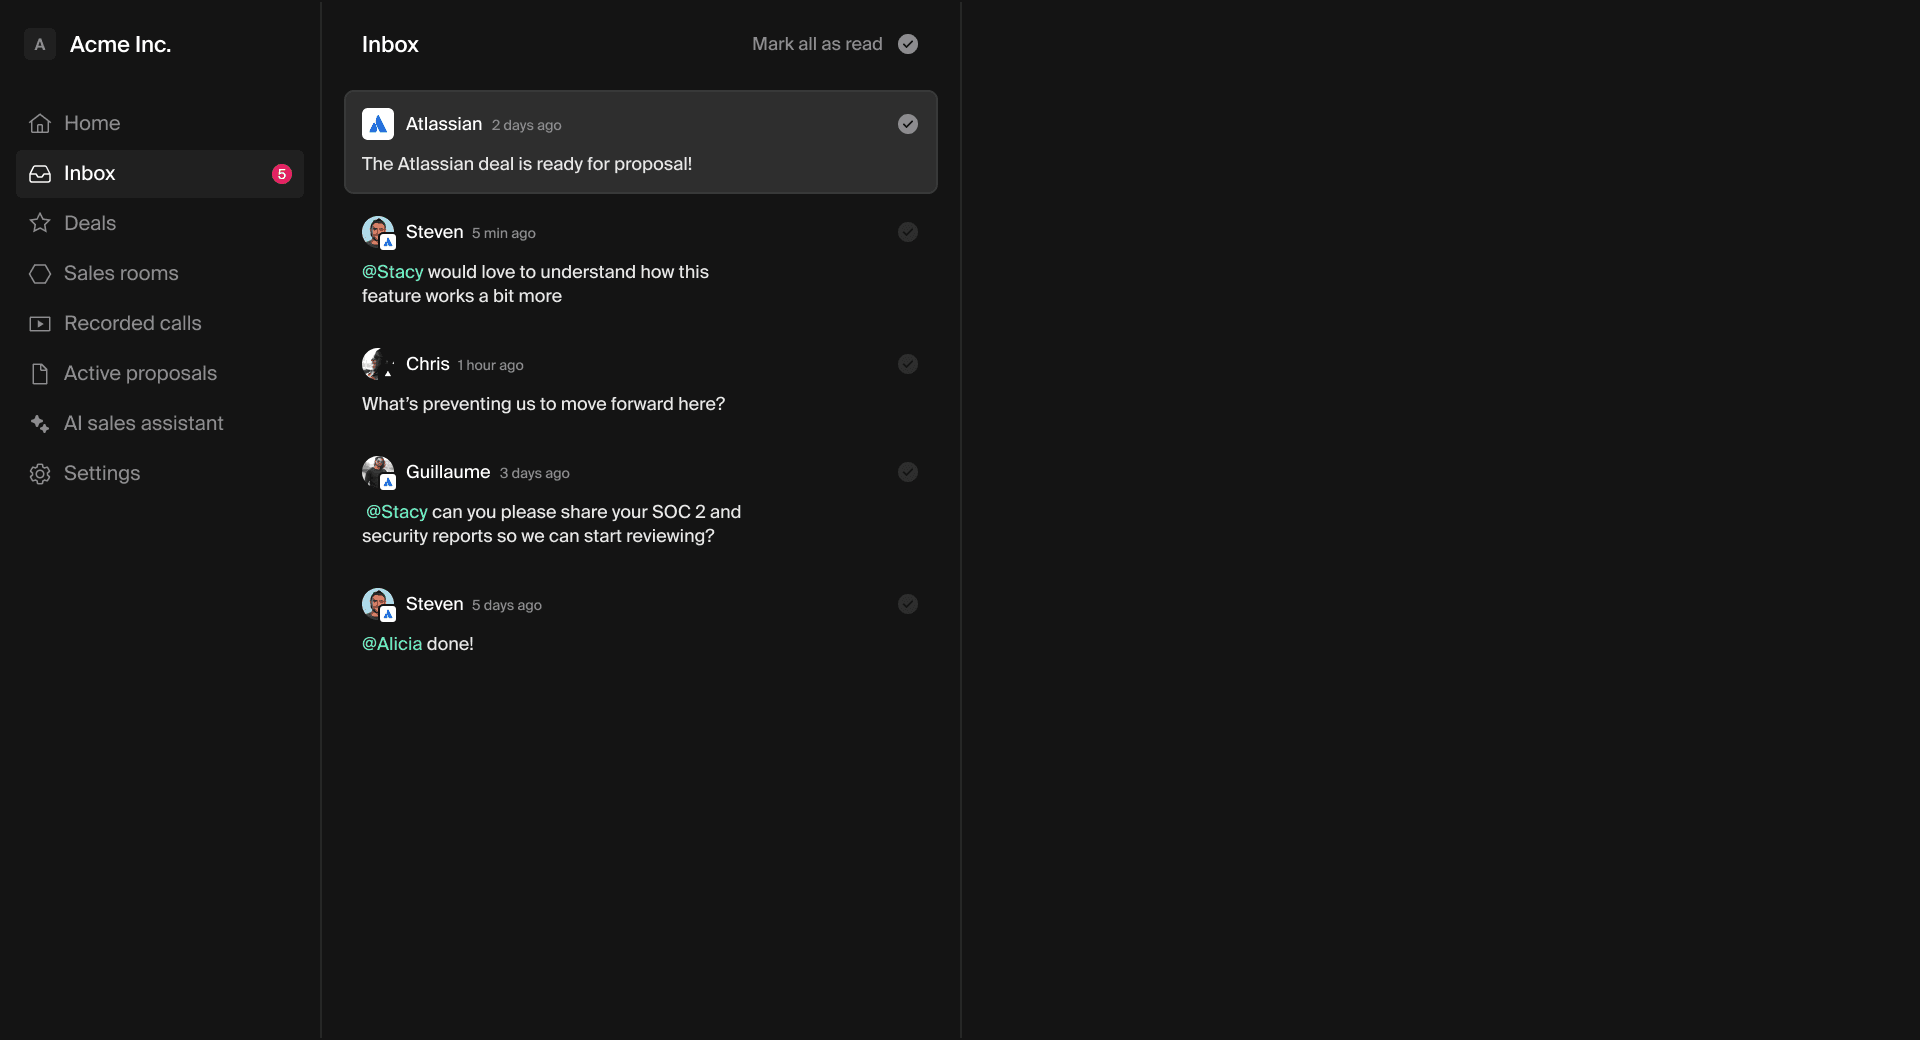1920x1040 pixels.
Task: Open the Settings gear icon
Action: coord(40,473)
